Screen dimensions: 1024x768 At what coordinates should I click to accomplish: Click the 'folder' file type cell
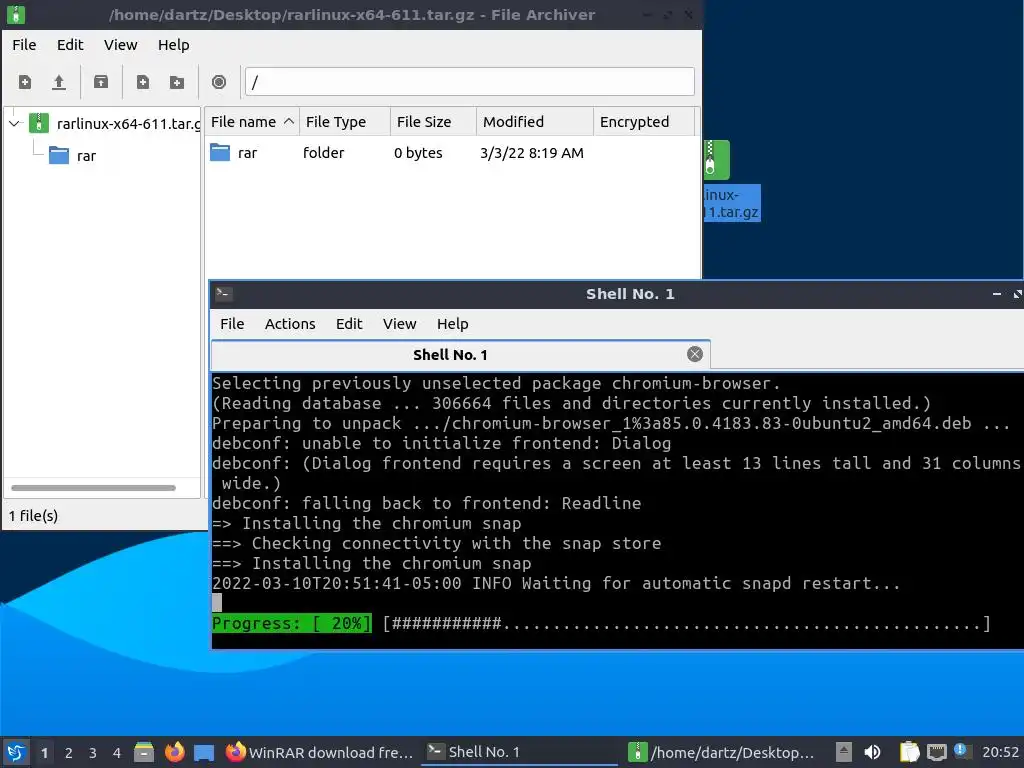323,153
